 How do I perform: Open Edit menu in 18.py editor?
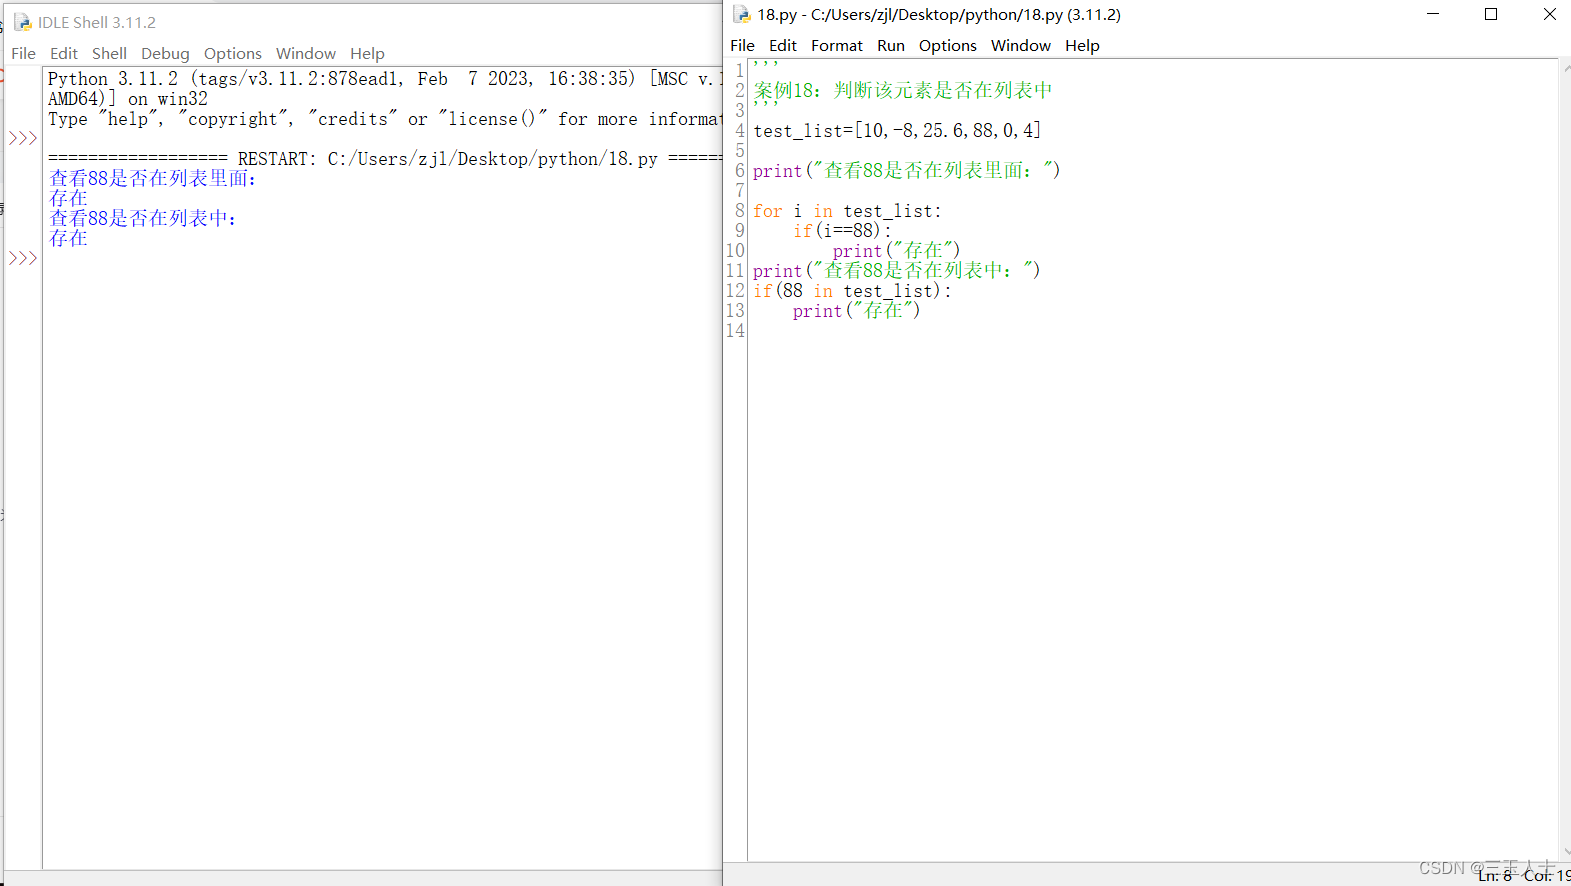pyautogui.click(x=783, y=45)
